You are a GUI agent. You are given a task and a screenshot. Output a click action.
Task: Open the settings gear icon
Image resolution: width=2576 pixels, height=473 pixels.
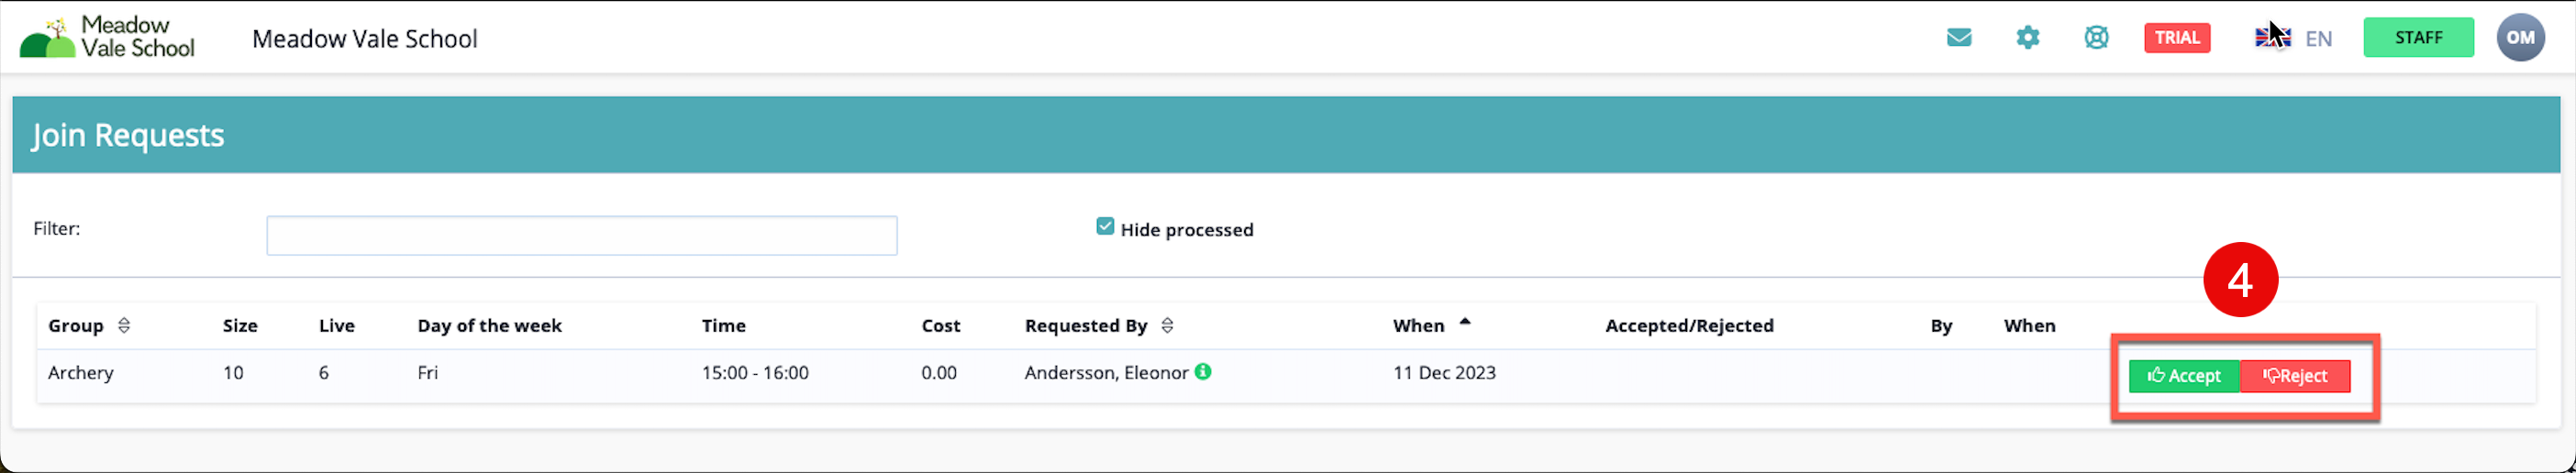tap(2027, 38)
